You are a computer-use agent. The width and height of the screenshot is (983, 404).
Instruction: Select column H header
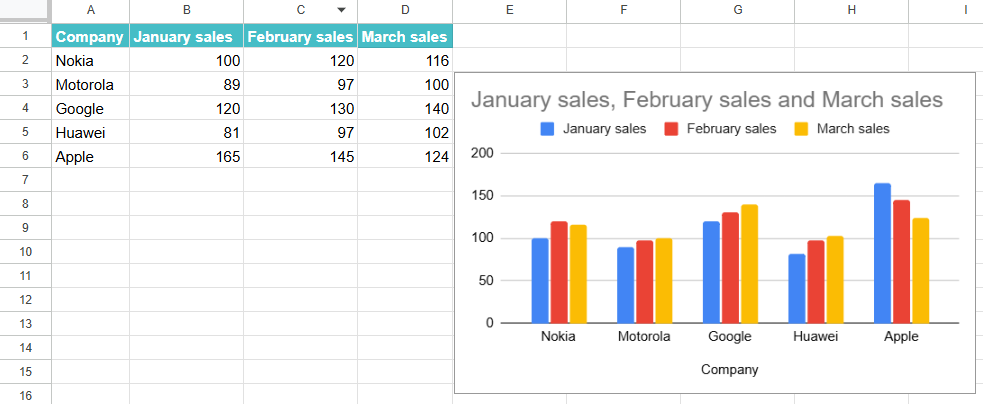tap(851, 10)
